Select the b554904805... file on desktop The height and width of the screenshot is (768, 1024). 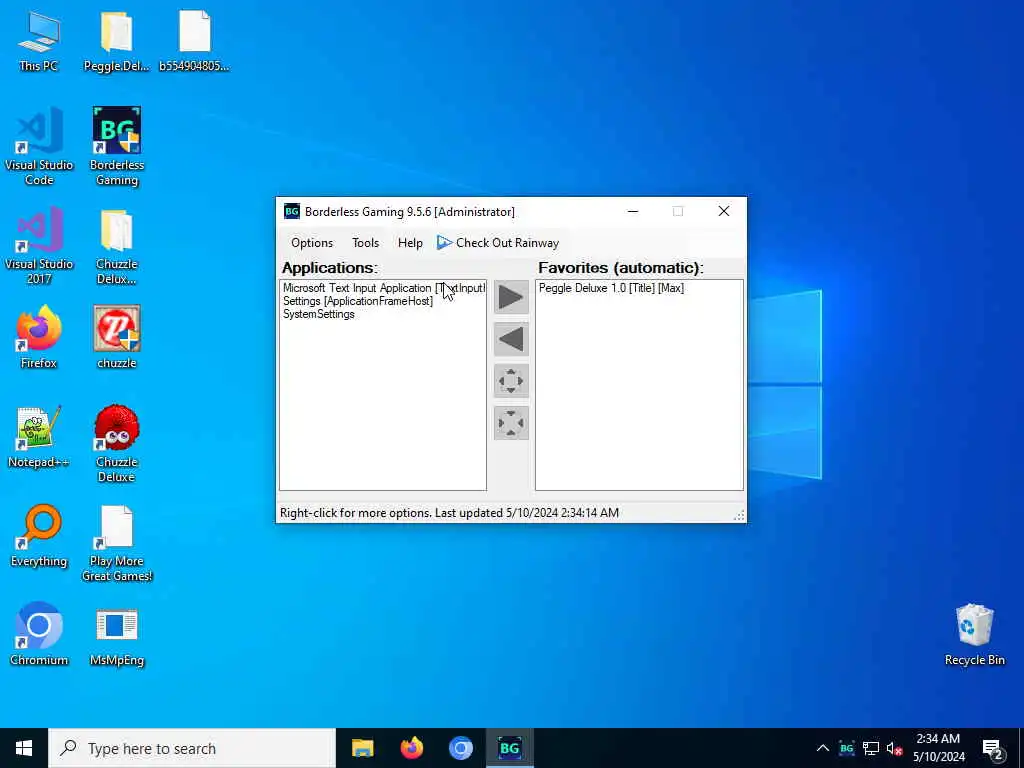click(x=195, y=40)
